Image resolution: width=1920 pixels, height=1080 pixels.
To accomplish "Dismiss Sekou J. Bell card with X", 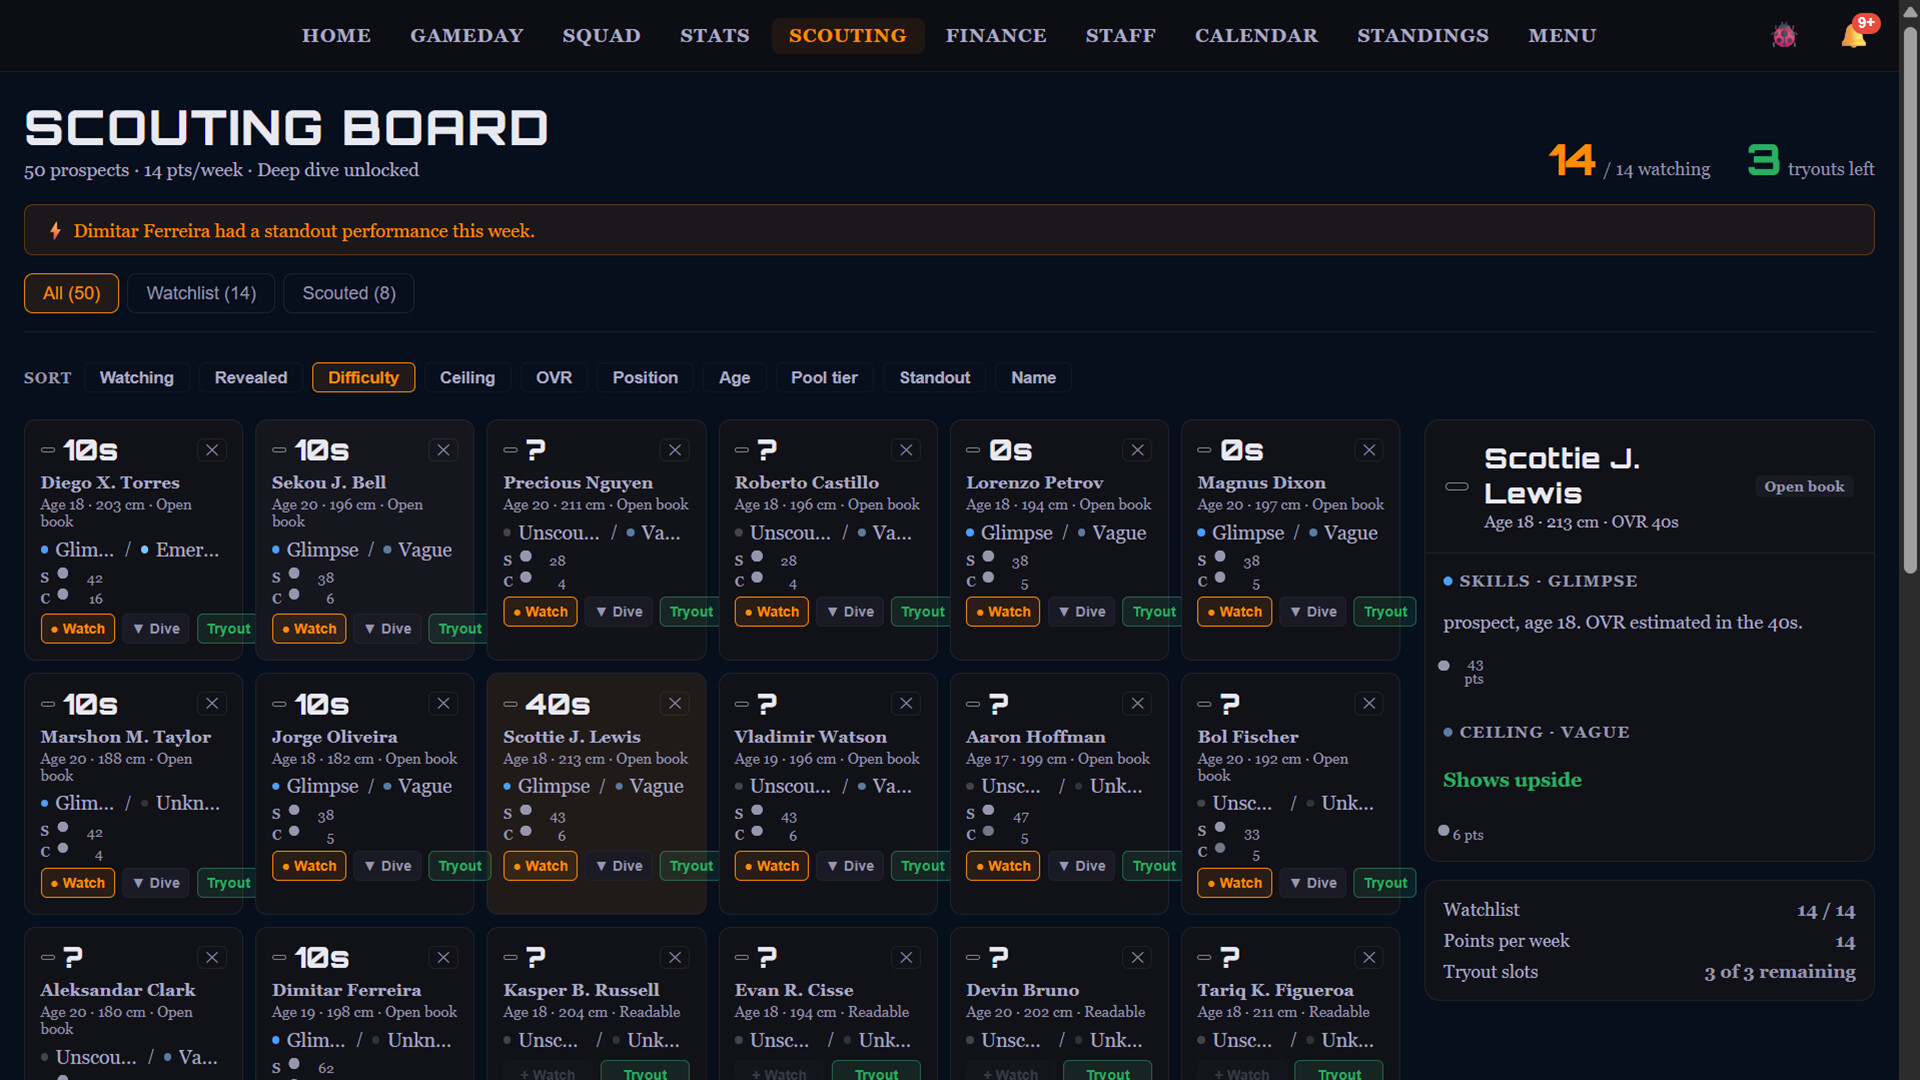I will (443, 450).
